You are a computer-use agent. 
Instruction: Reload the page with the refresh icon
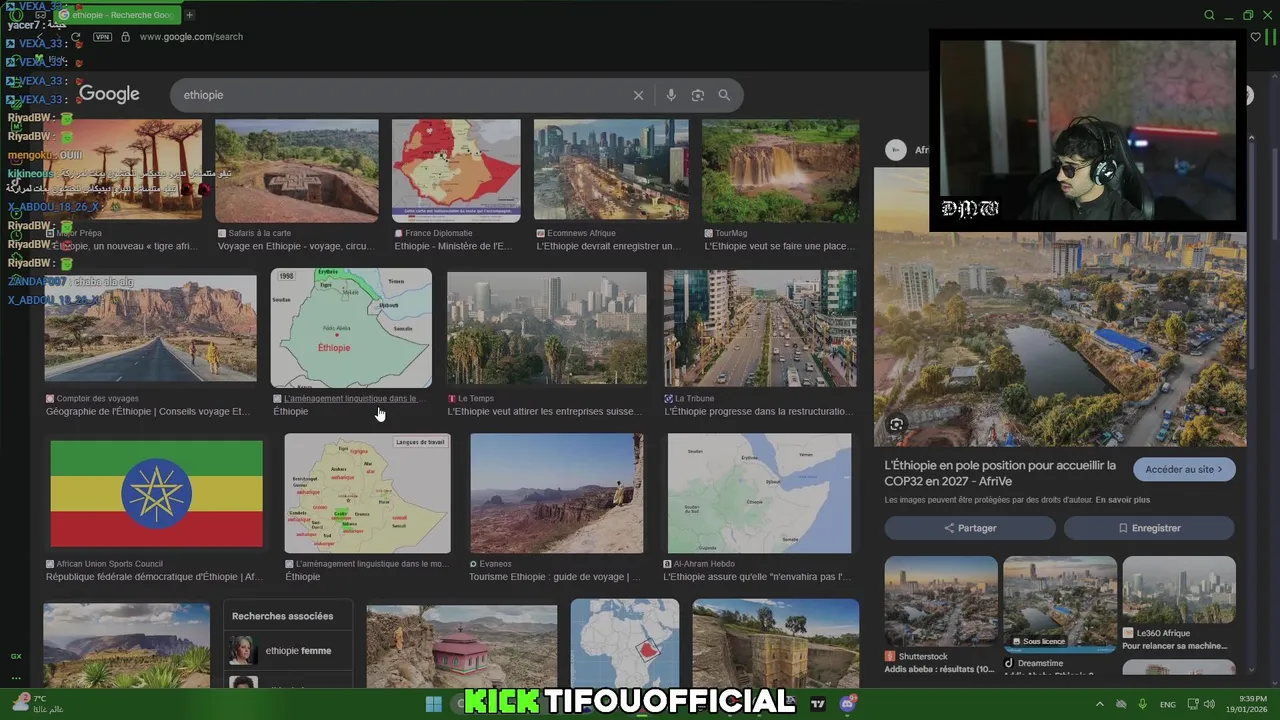pos(75,37)
